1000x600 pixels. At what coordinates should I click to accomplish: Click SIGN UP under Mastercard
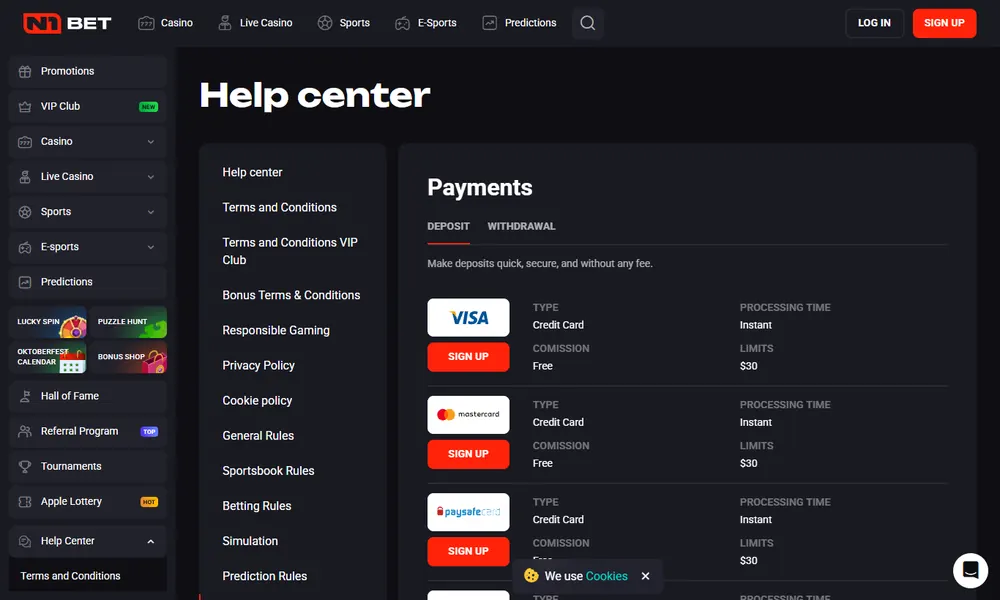click(468, 454)
